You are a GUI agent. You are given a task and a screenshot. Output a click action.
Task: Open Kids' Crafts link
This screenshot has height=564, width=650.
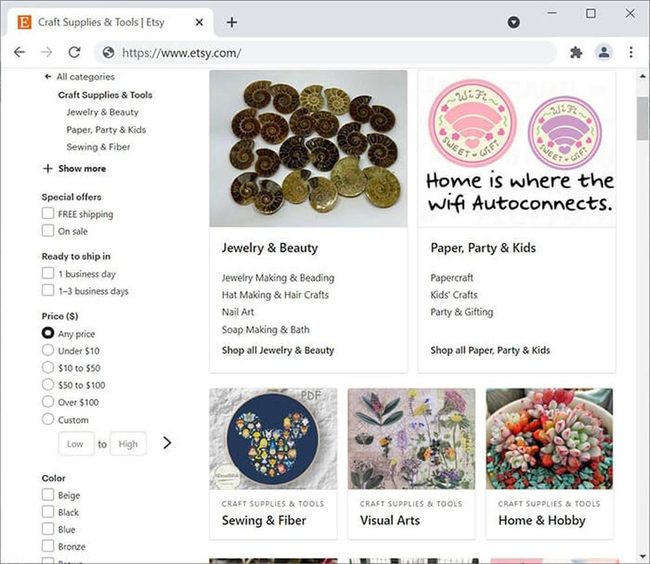point(454,295)
